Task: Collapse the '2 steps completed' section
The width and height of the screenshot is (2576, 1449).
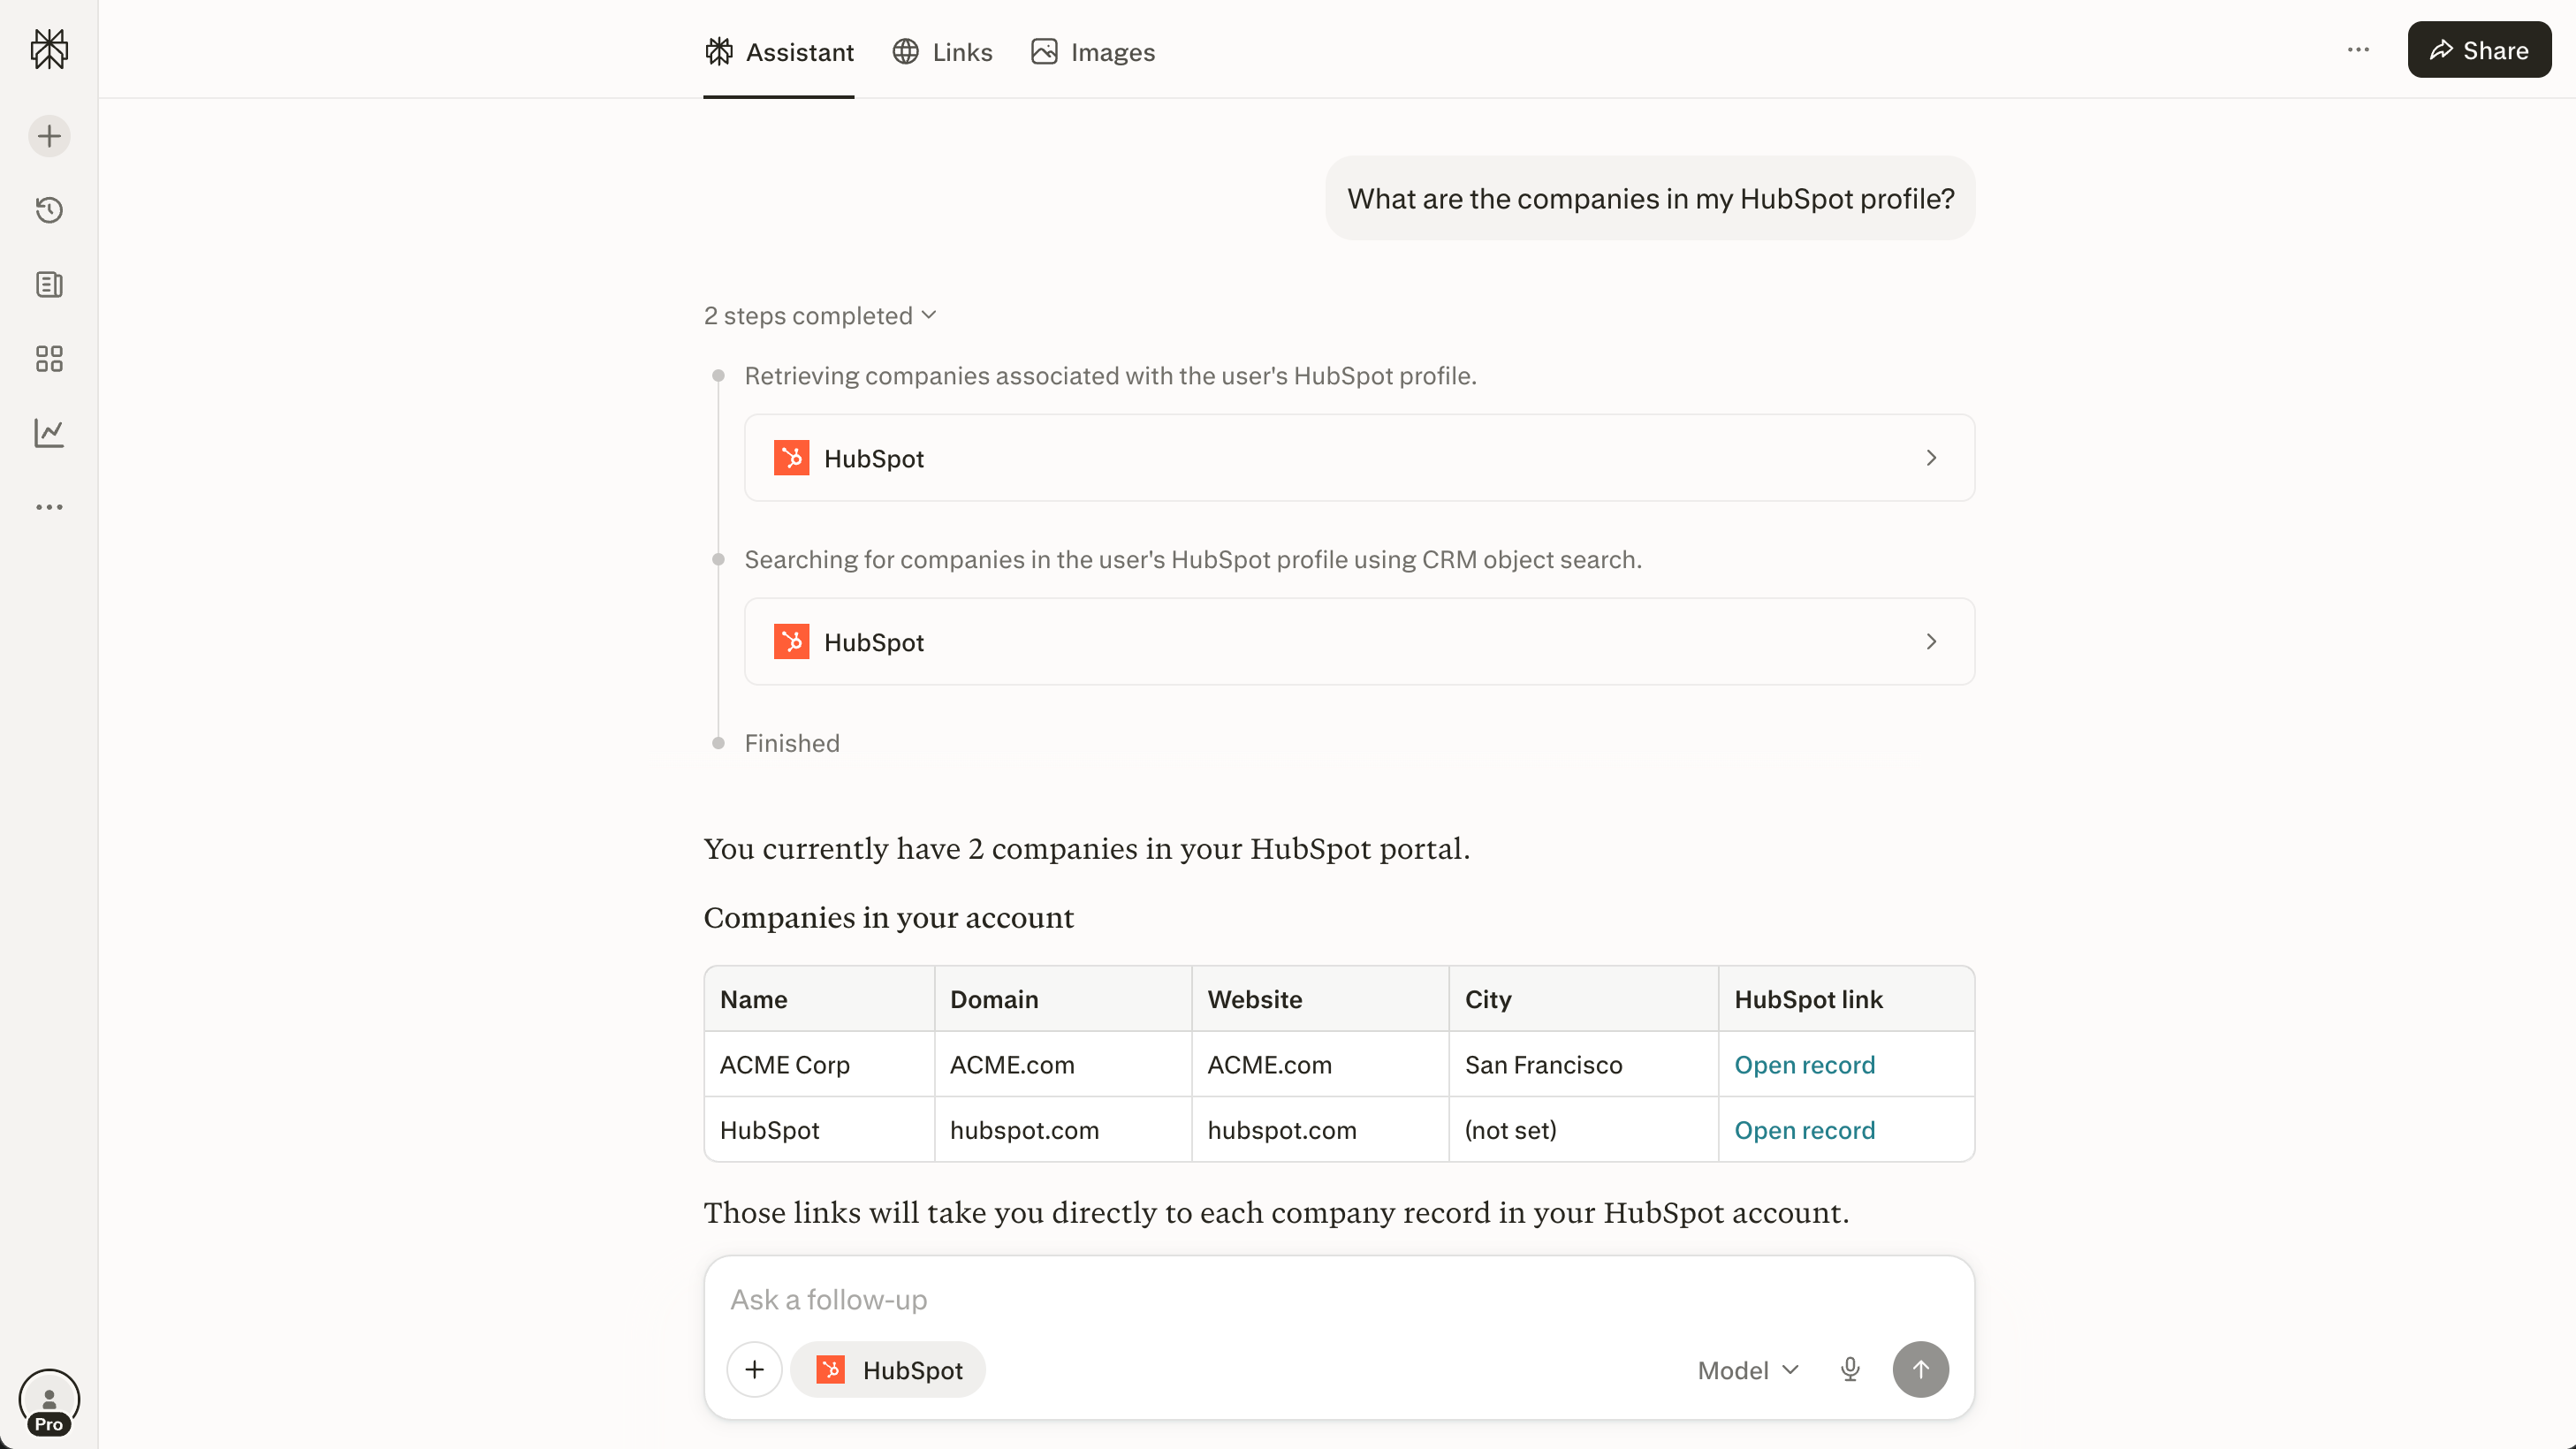Action: click(x=820, y=316)
